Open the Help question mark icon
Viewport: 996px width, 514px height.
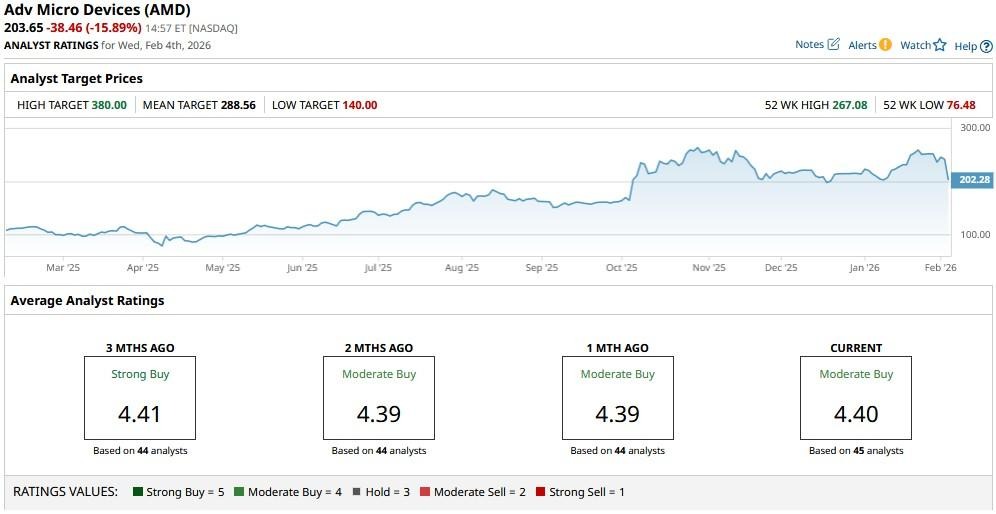pos(986,46)
